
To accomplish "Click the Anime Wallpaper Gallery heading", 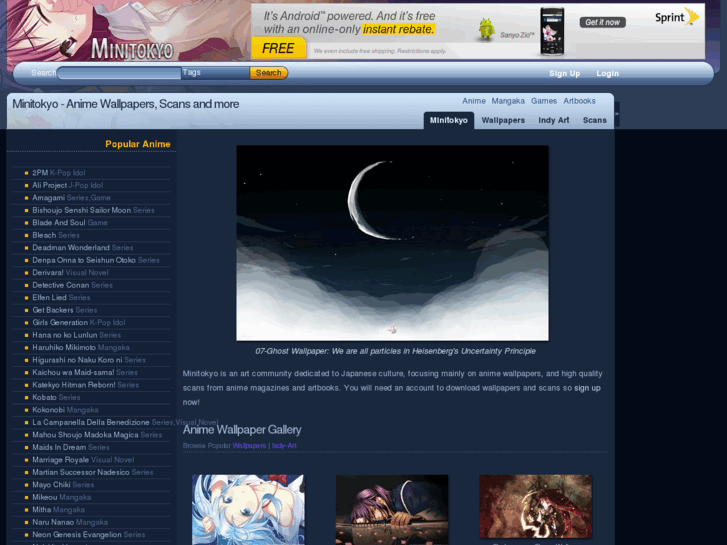I will pos(242,430).
